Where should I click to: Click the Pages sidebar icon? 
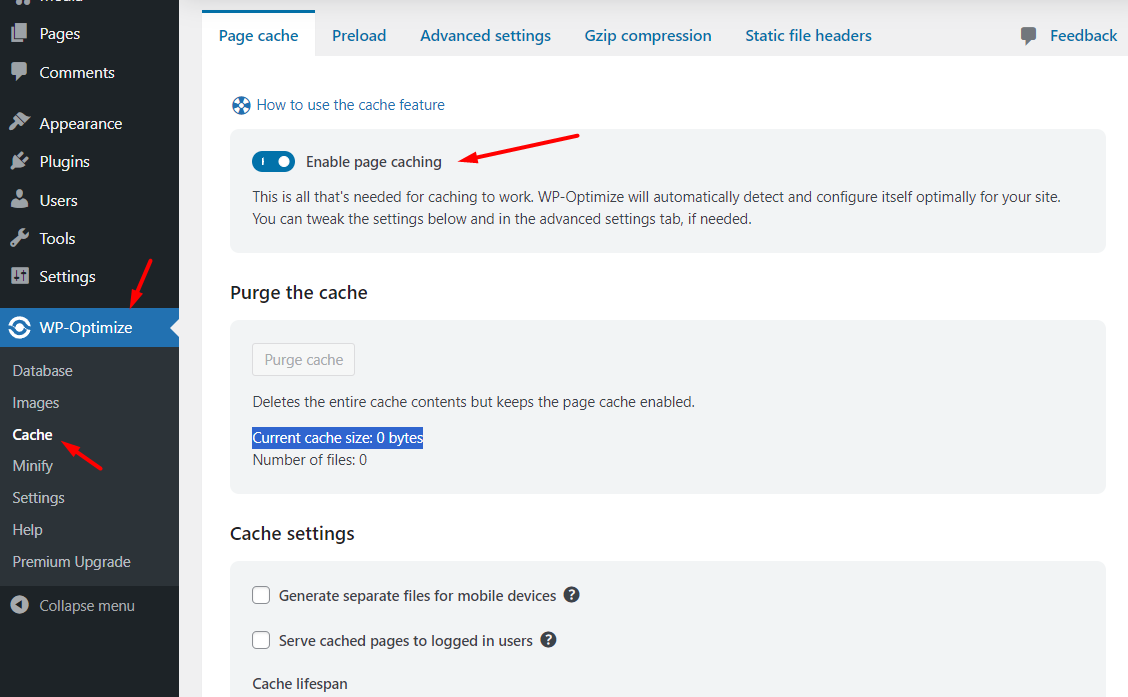(x=19, y=34)
